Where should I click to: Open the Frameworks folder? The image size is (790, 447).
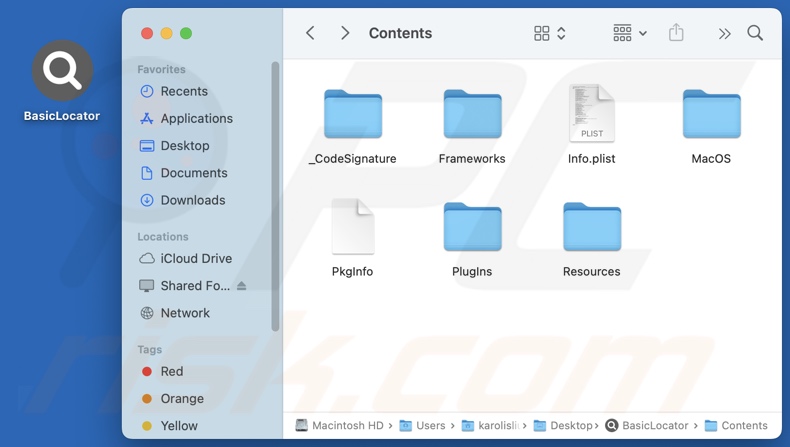click(472, 115)
